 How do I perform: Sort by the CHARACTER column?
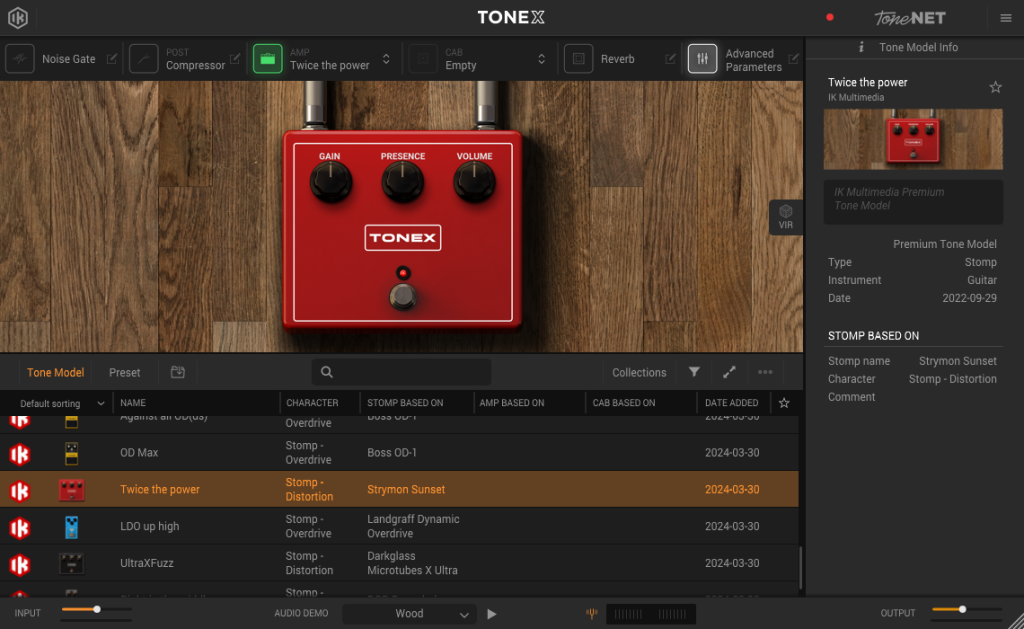312,403
